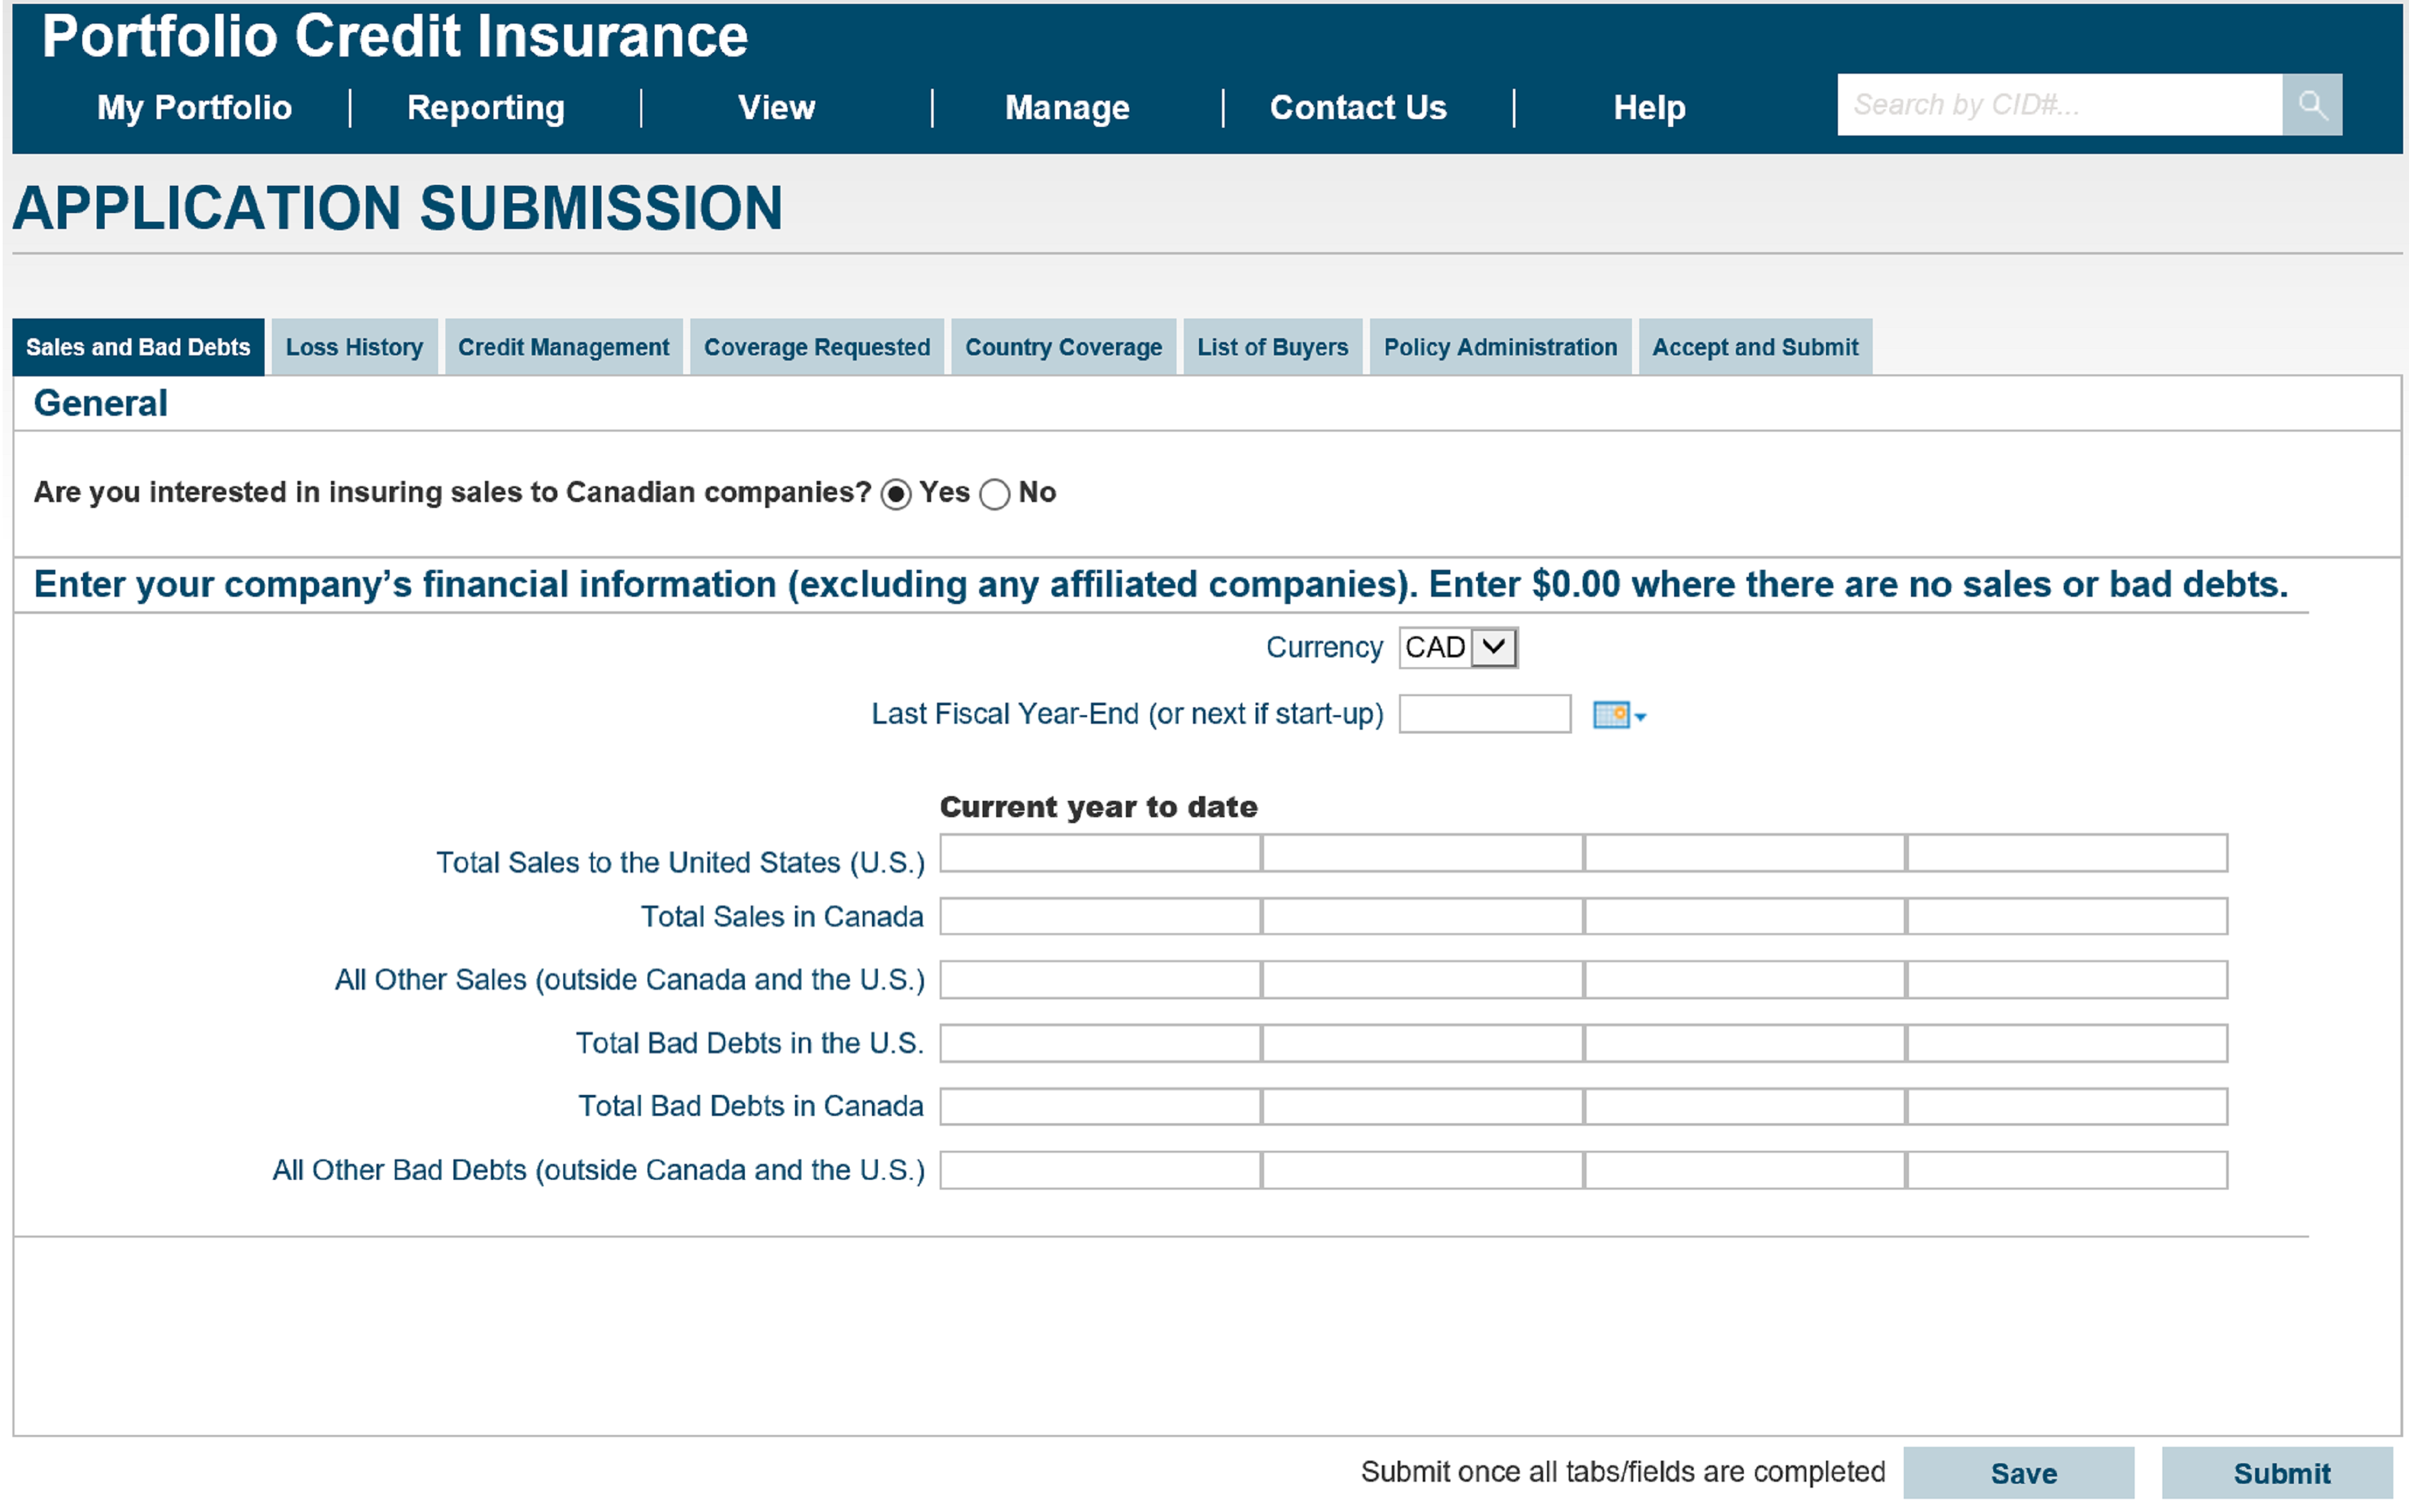Select Yes for insuring Canadian sales
The image size is (2415, 1512).
[x=896, y=494]
